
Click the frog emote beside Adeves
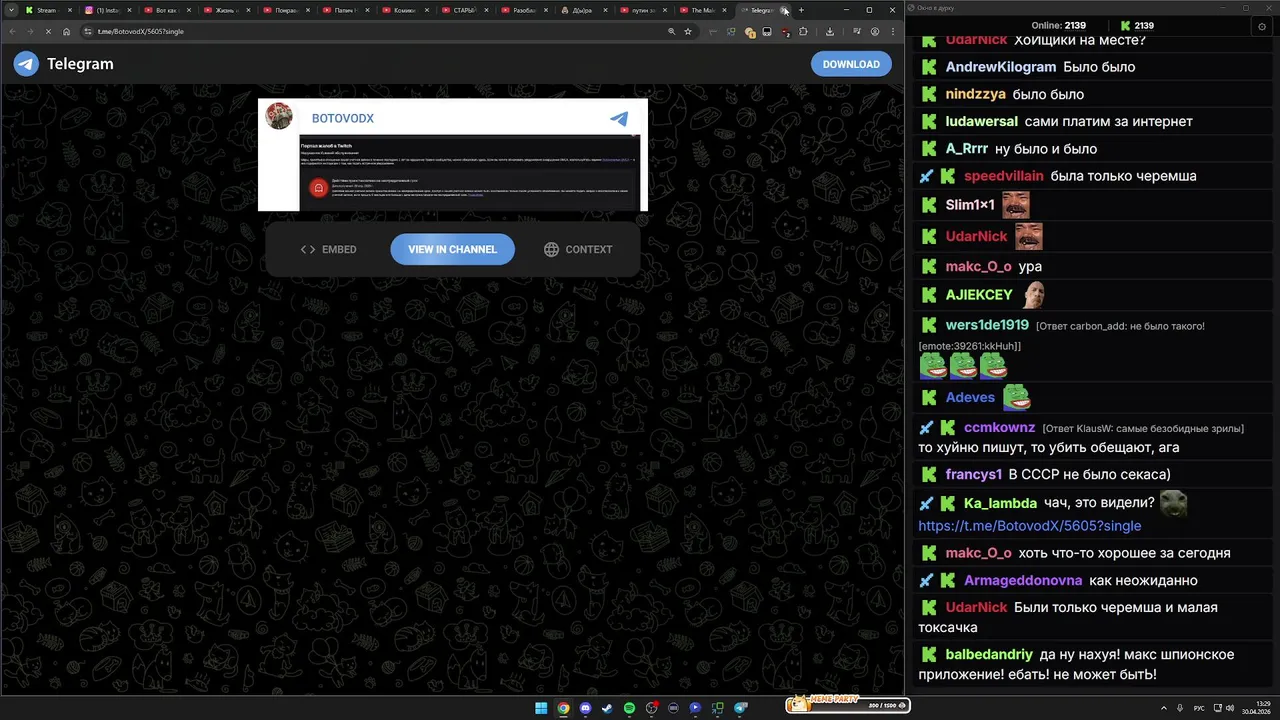1017,397
